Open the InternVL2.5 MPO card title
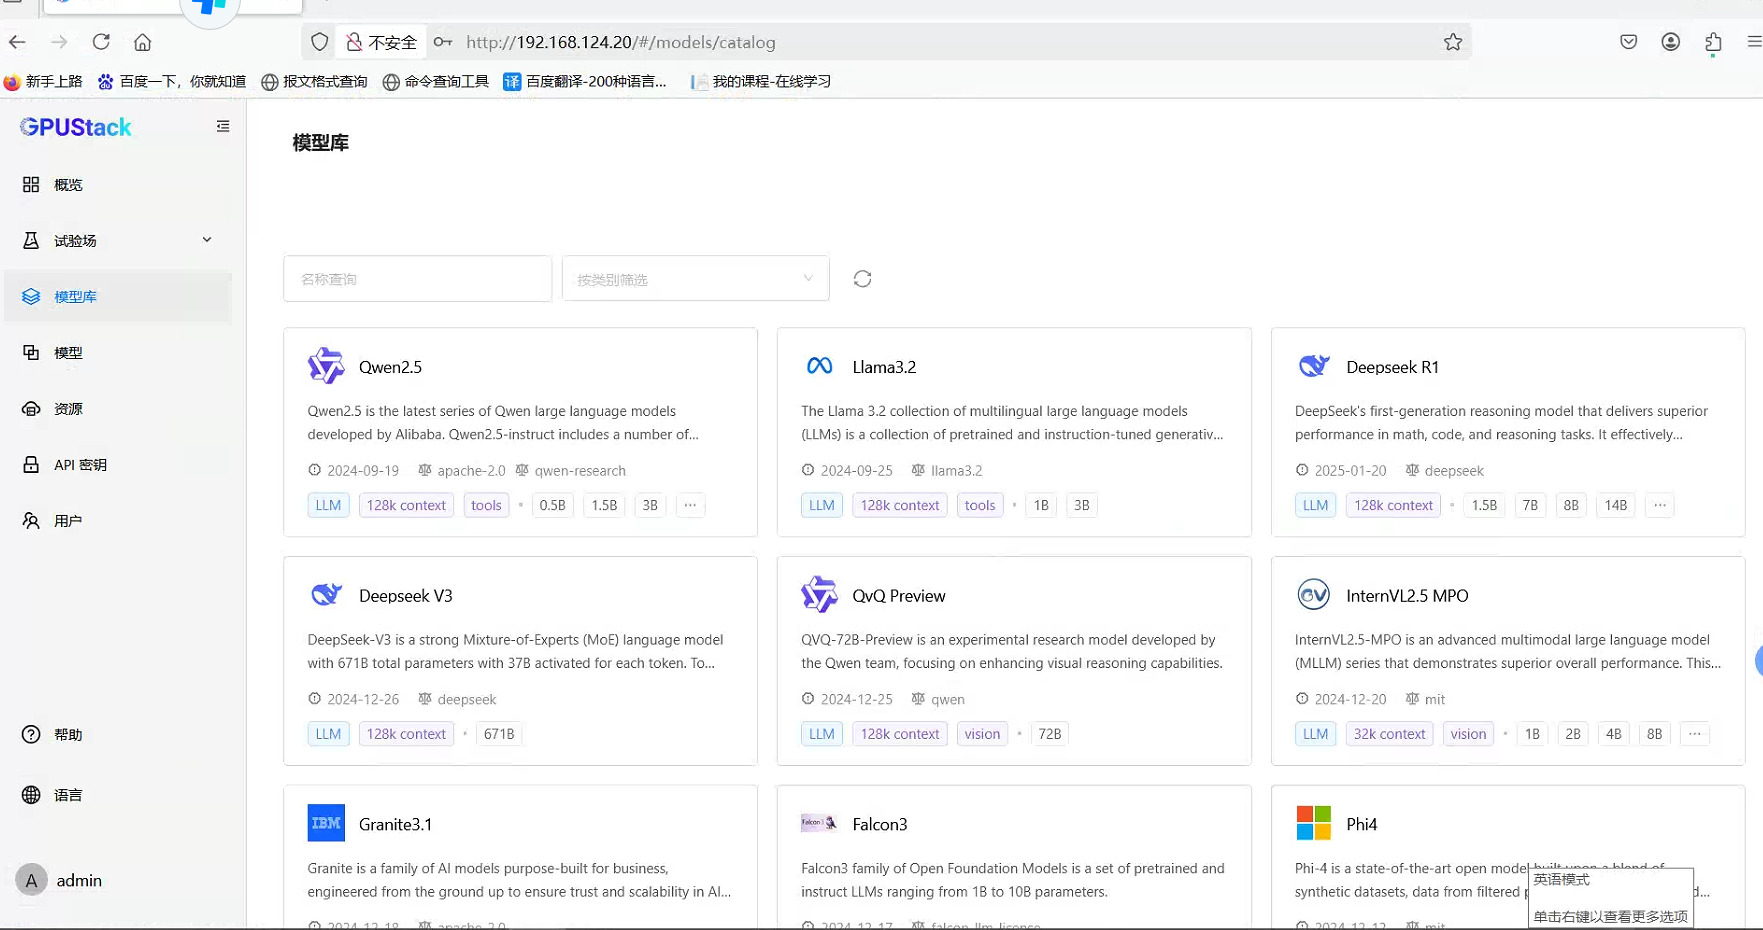 [1407, 596]
